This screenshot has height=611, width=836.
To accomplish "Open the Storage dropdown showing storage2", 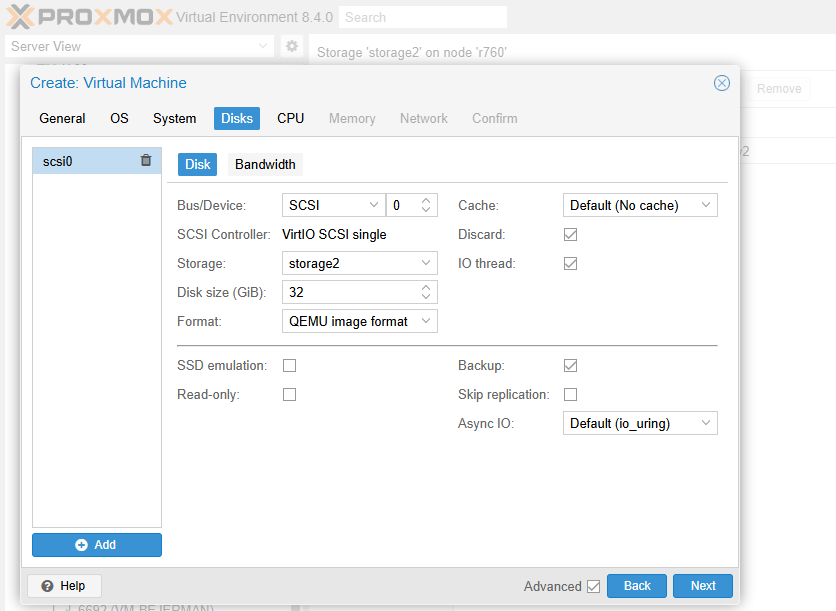I will click(x=425, y=263).
